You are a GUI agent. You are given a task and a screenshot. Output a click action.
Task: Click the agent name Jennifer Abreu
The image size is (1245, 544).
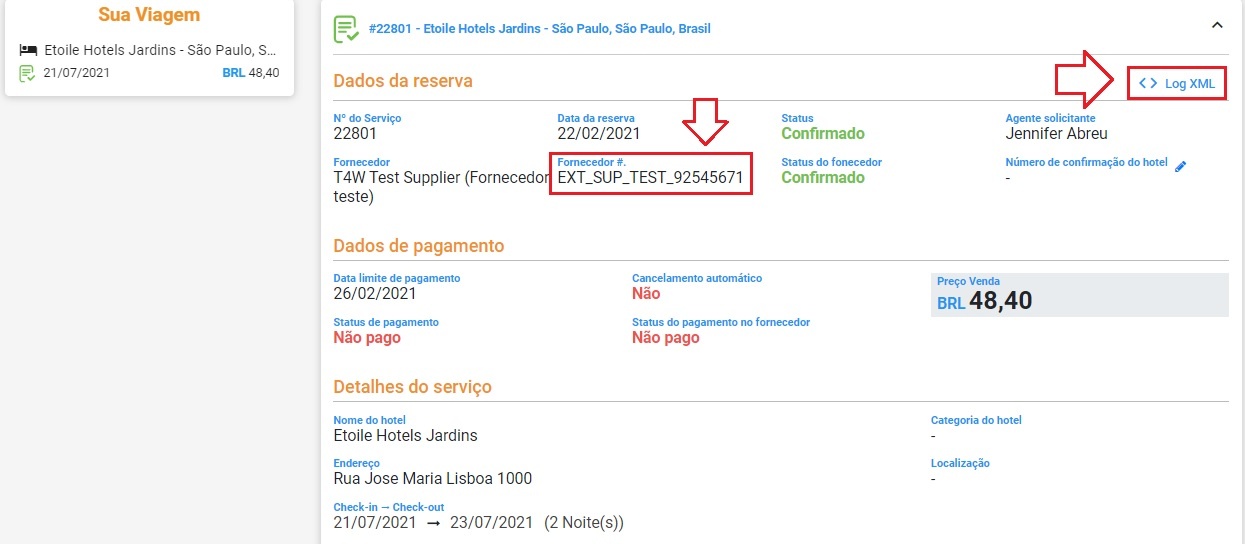point(1056,133)
